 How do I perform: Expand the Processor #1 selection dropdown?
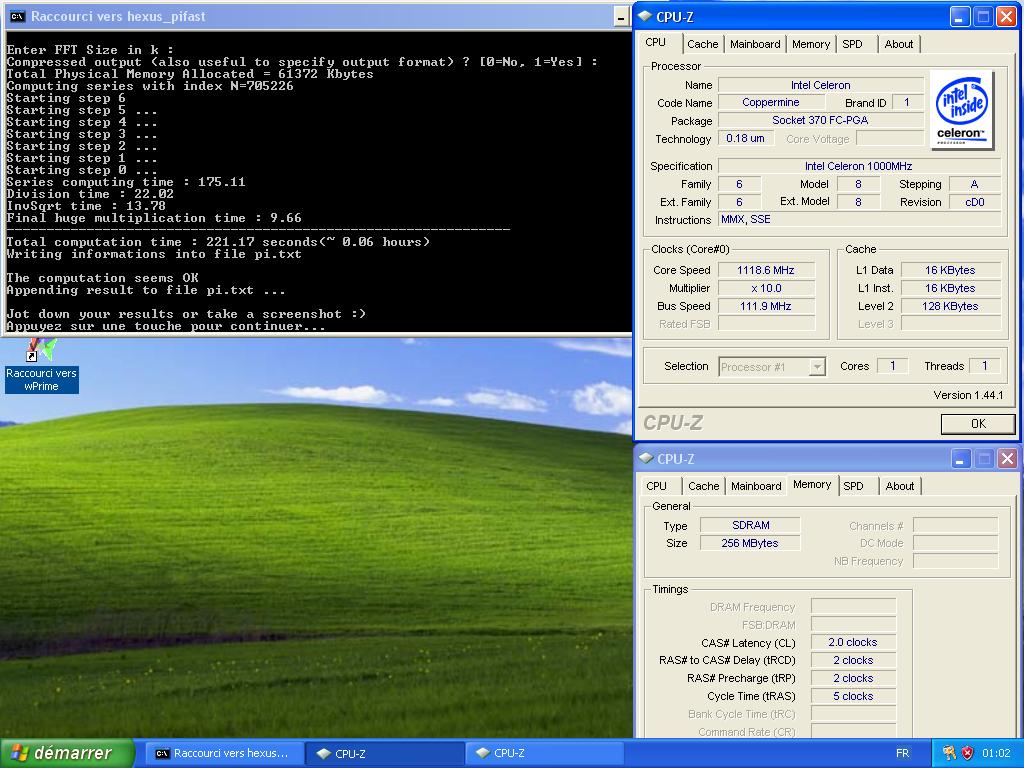pos(817,367)
